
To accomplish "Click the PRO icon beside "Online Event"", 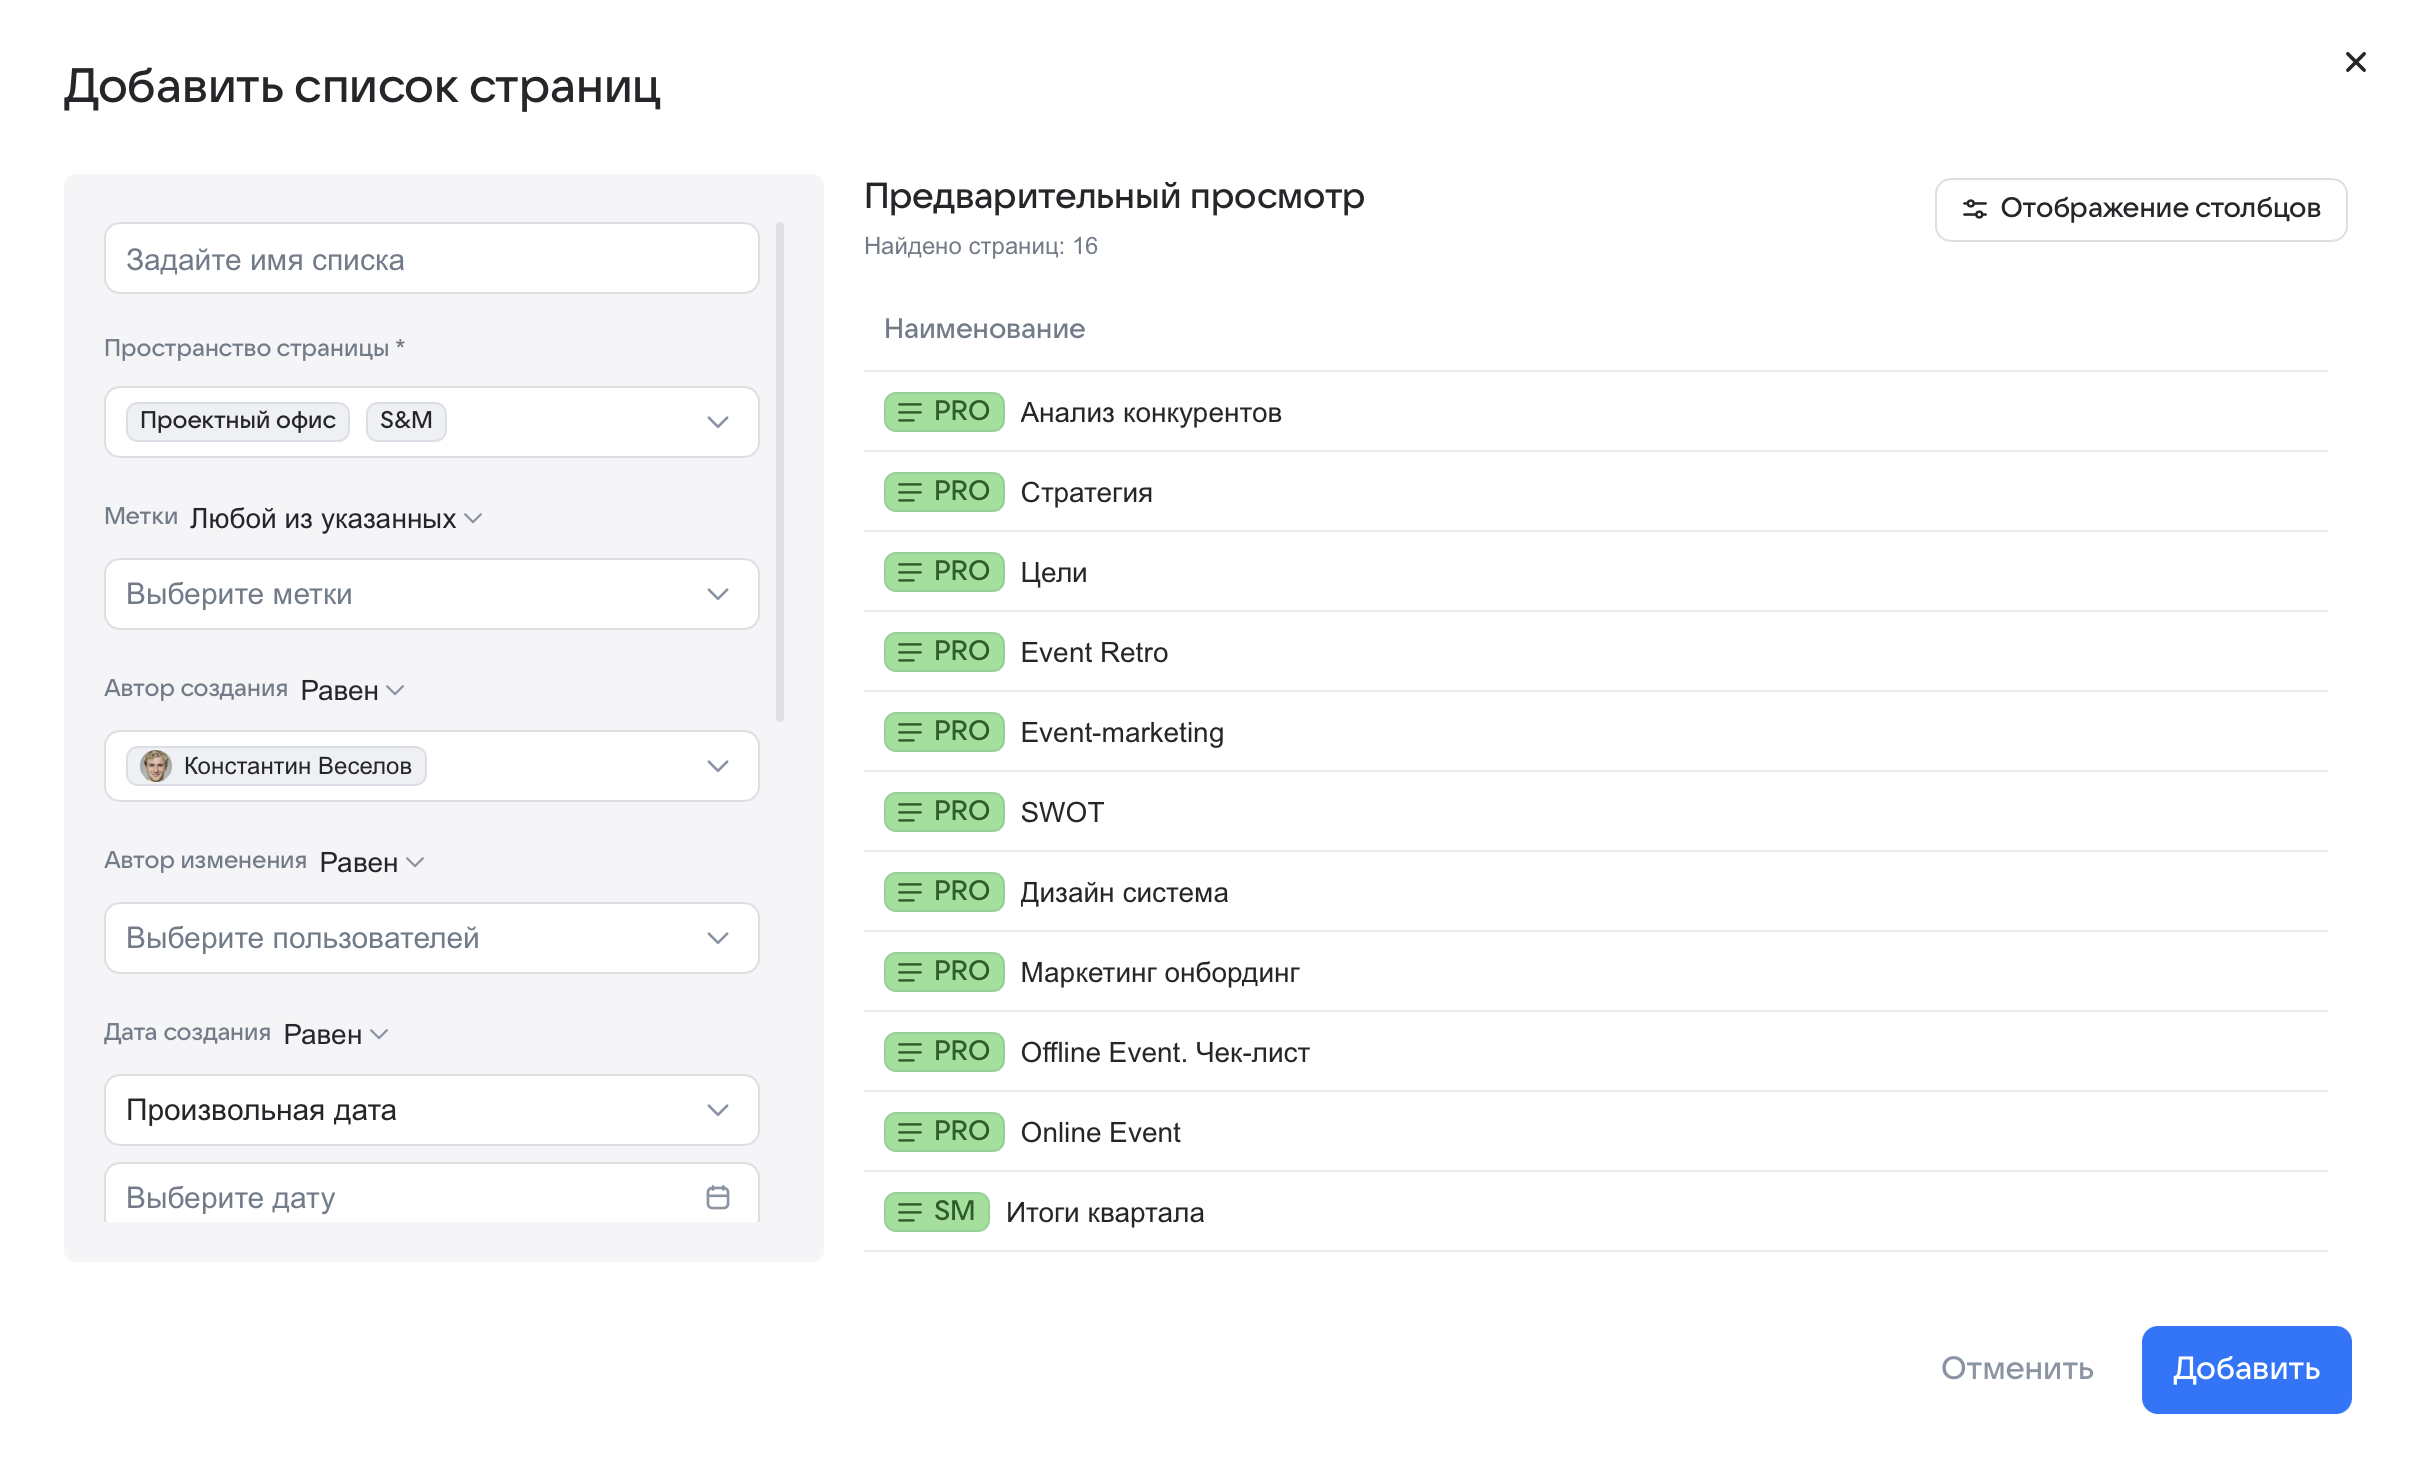I will [x=943, y=1131].
